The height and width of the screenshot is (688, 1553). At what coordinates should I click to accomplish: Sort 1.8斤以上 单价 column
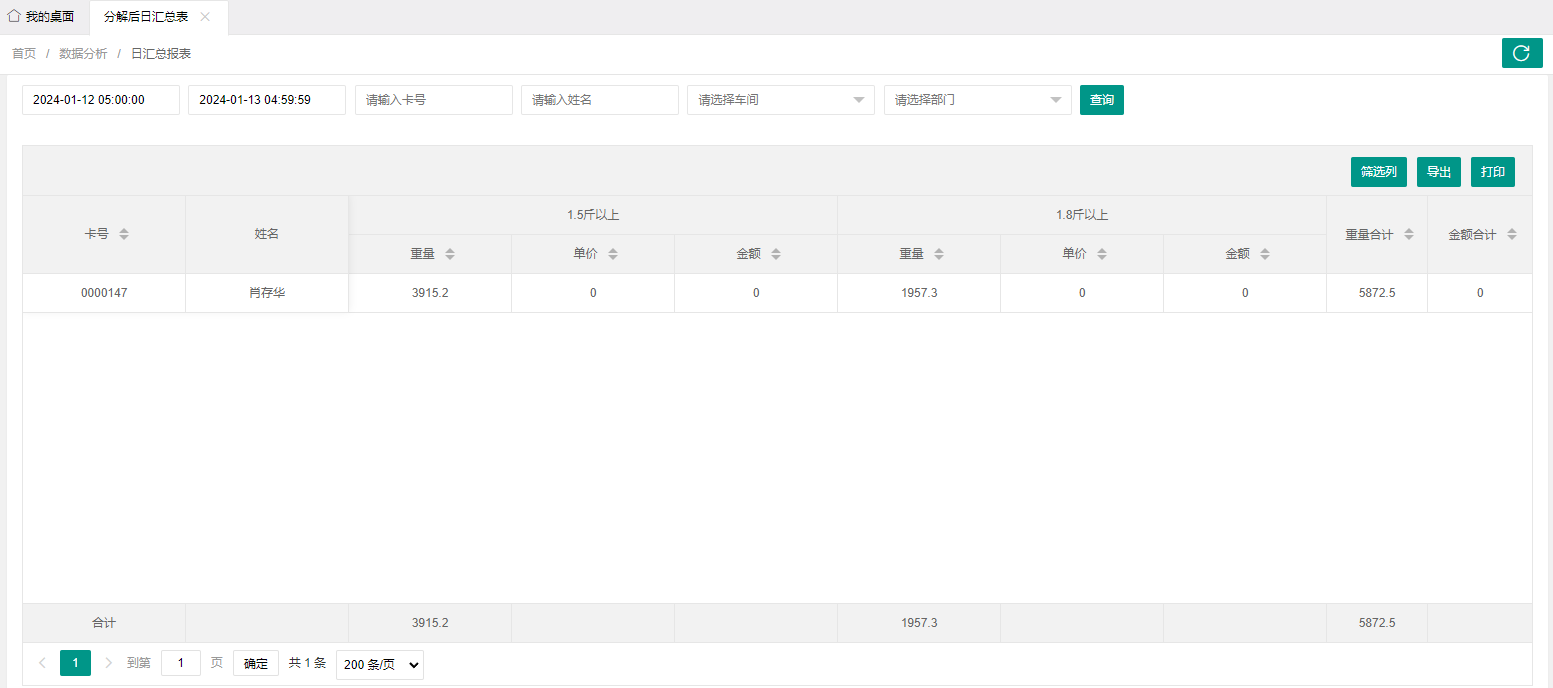point(1102,254)
